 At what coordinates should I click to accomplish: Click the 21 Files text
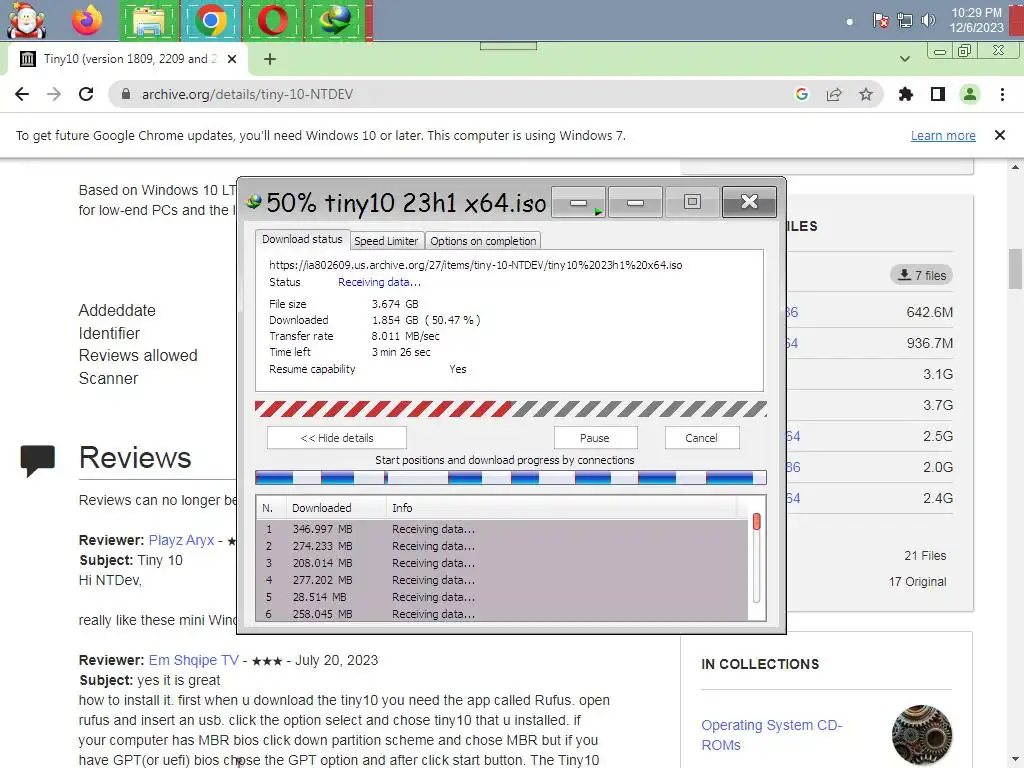click(925, 555)
